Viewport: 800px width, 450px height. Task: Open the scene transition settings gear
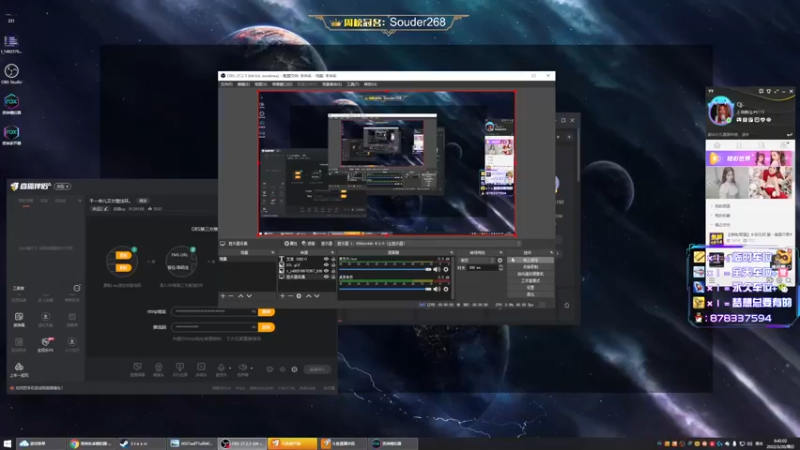click(500, 260)
